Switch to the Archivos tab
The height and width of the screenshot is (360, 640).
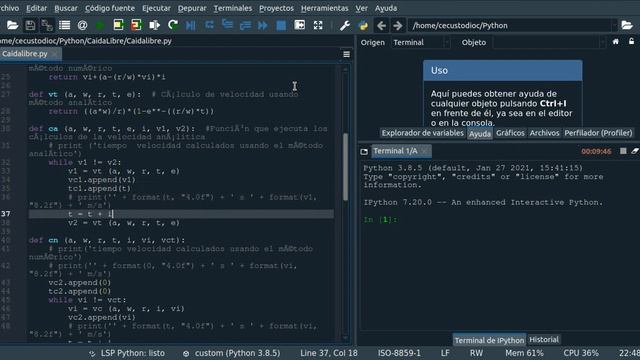pyautogui.click(x=544, y=133)
